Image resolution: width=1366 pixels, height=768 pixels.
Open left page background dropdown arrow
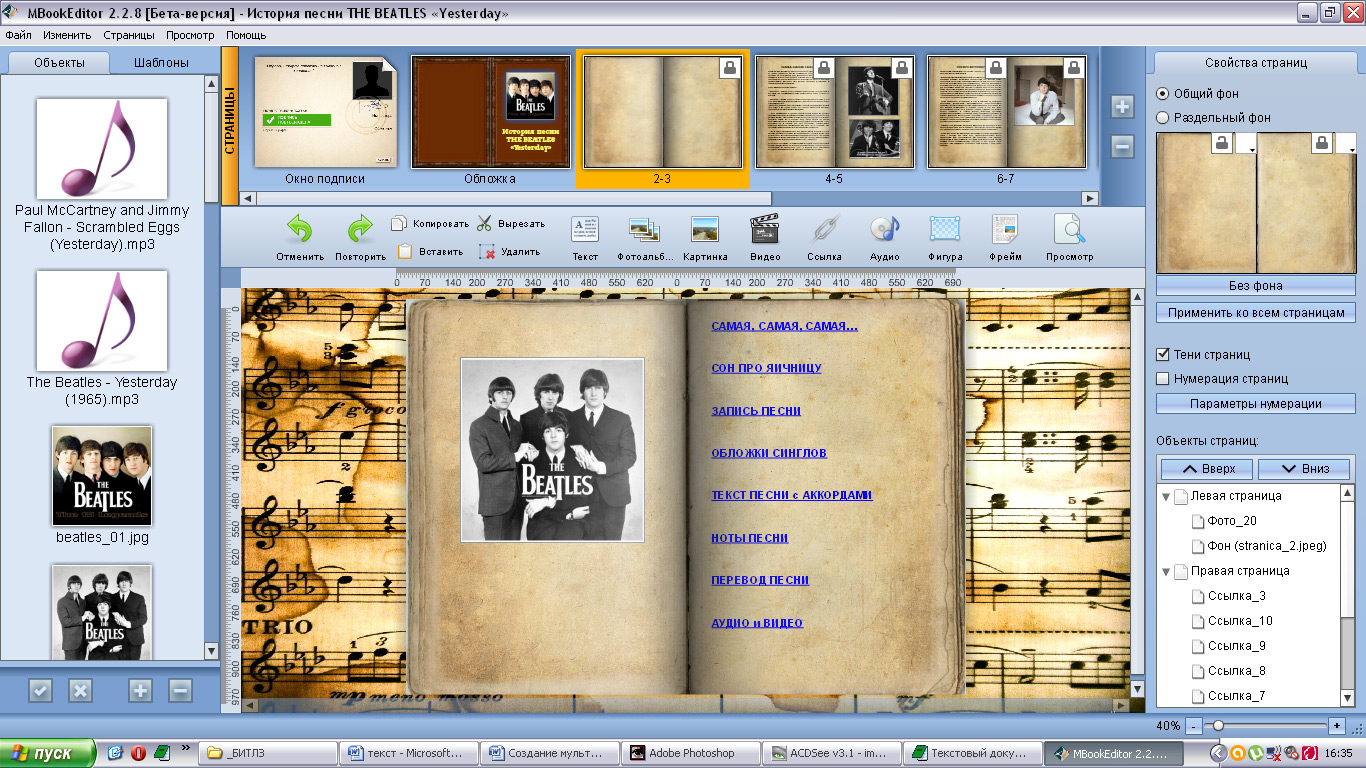pos(1245,143)
